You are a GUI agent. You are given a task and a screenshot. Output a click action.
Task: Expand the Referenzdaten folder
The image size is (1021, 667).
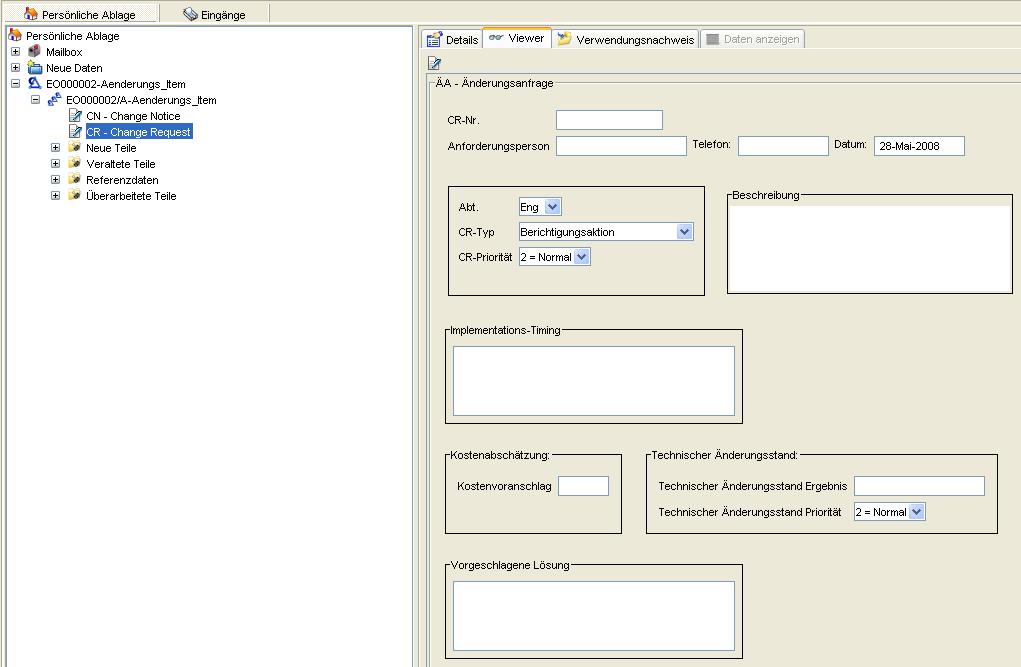[55, 179]
